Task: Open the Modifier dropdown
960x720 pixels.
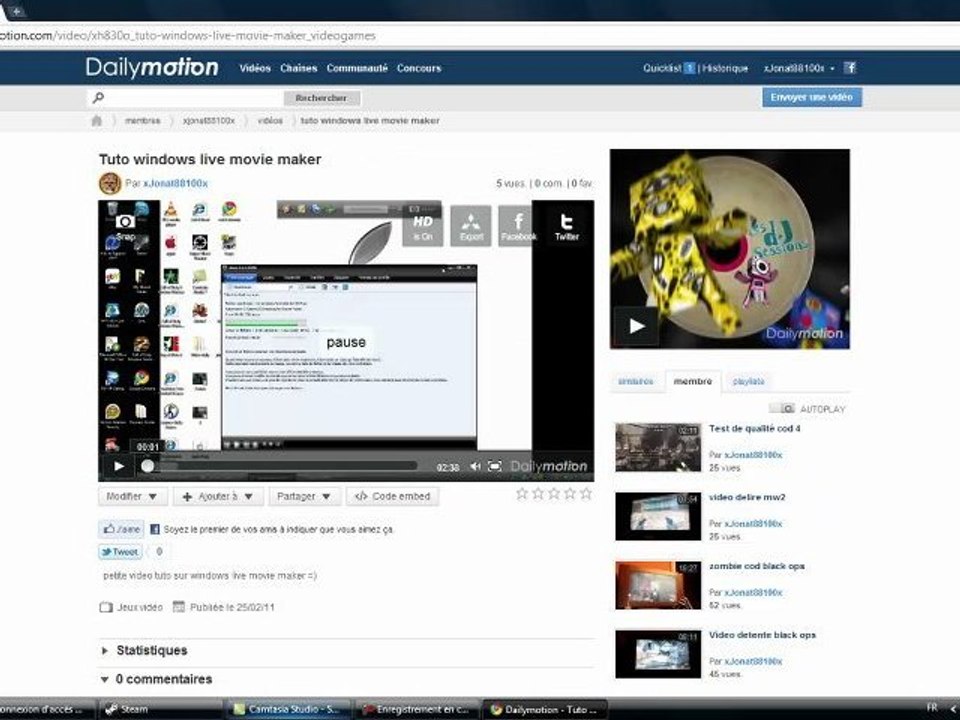Action: point(132,497)
